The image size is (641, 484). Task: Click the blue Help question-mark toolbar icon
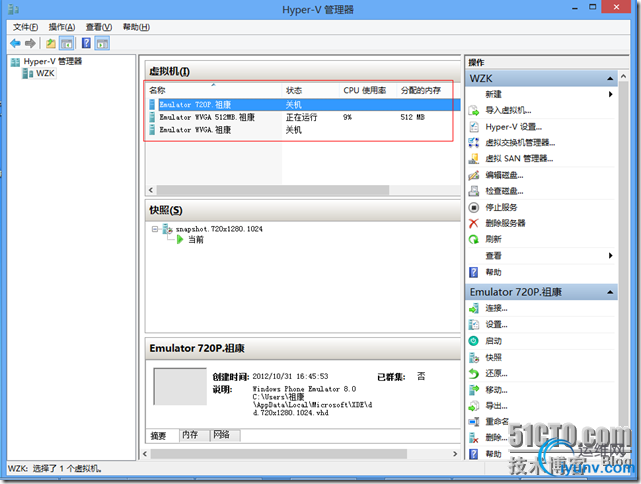[86, 43]
